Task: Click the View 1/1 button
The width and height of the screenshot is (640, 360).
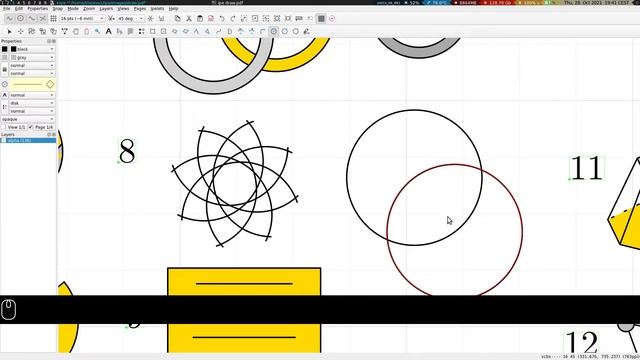Action: click(16, 127)
